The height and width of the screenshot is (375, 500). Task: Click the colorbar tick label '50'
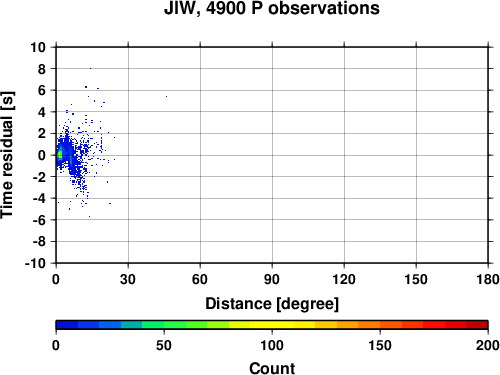click(x=164, y=345)
